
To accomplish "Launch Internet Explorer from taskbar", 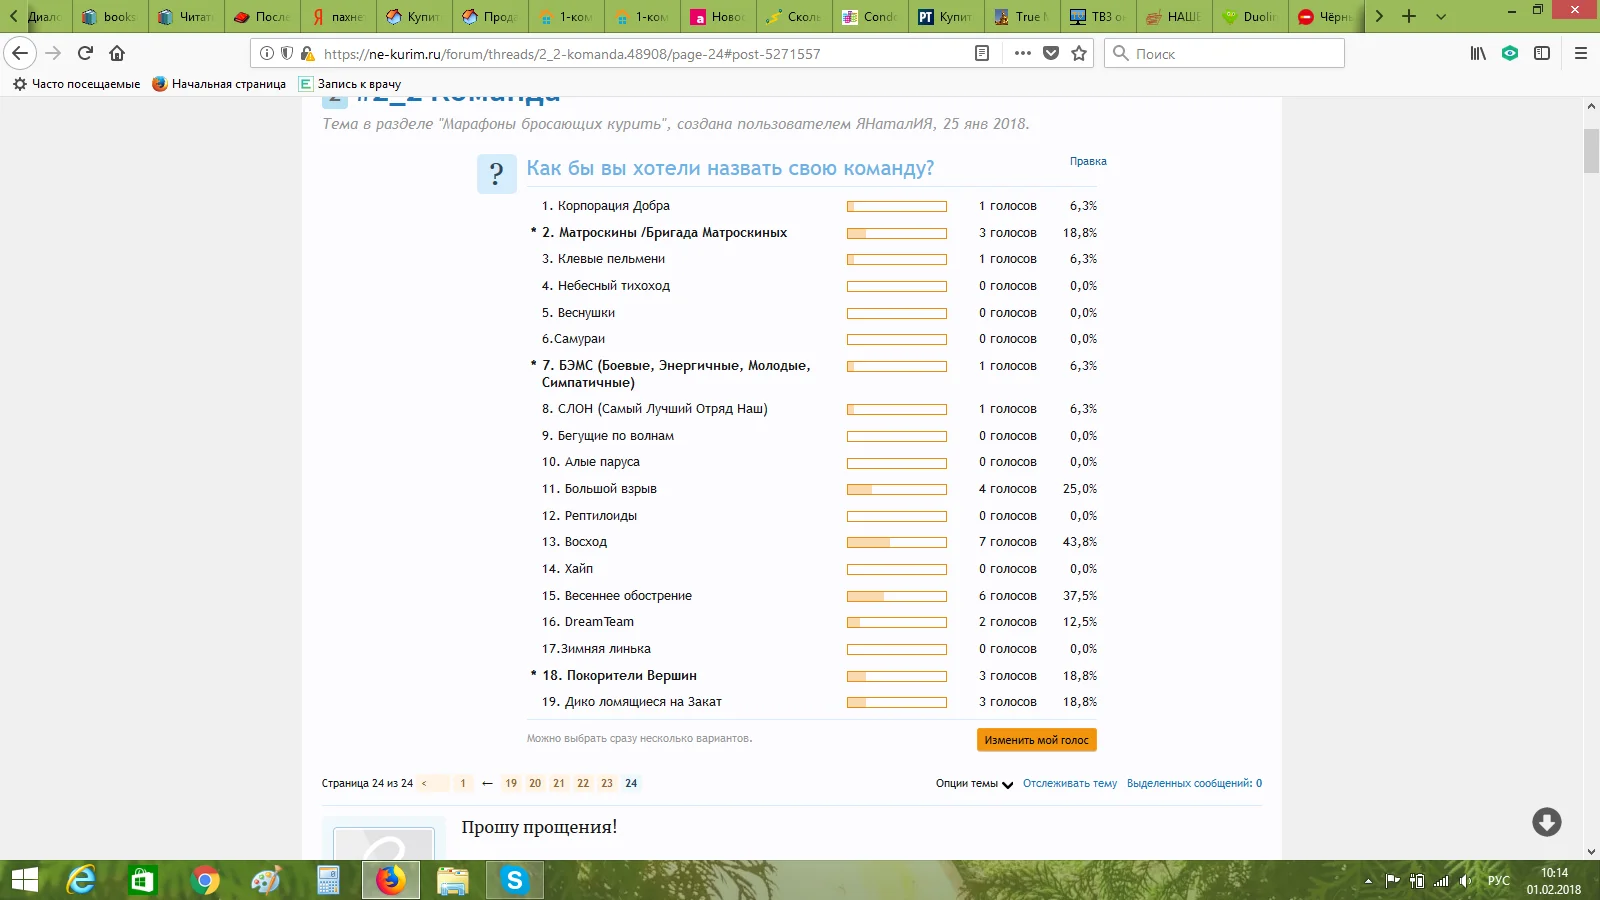I will (80, 880).
